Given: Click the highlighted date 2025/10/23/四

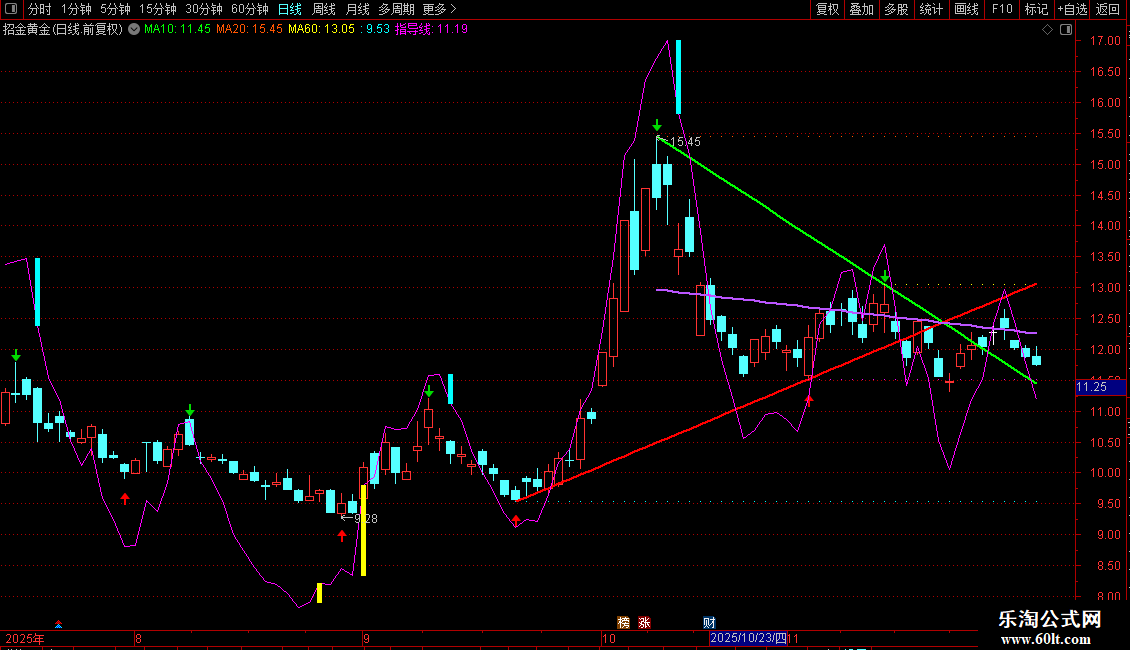Looking at the screenshot, I should [x=748, y=638].
